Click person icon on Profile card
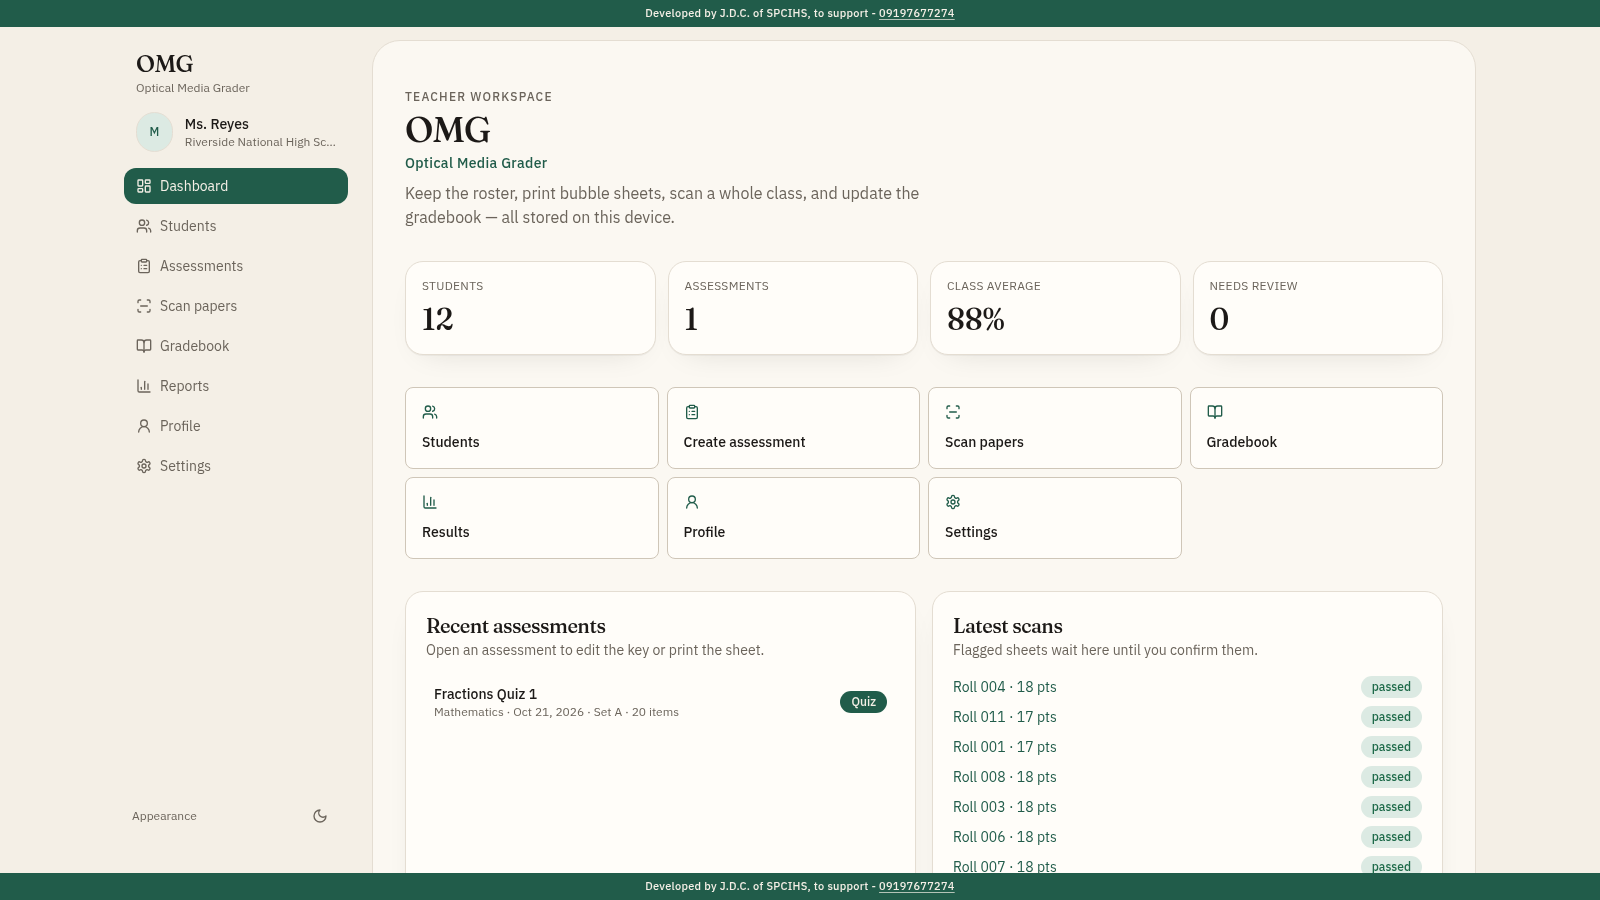This screenshot has height=900, width=1600. pyautogui.click(x=692, y=502)
